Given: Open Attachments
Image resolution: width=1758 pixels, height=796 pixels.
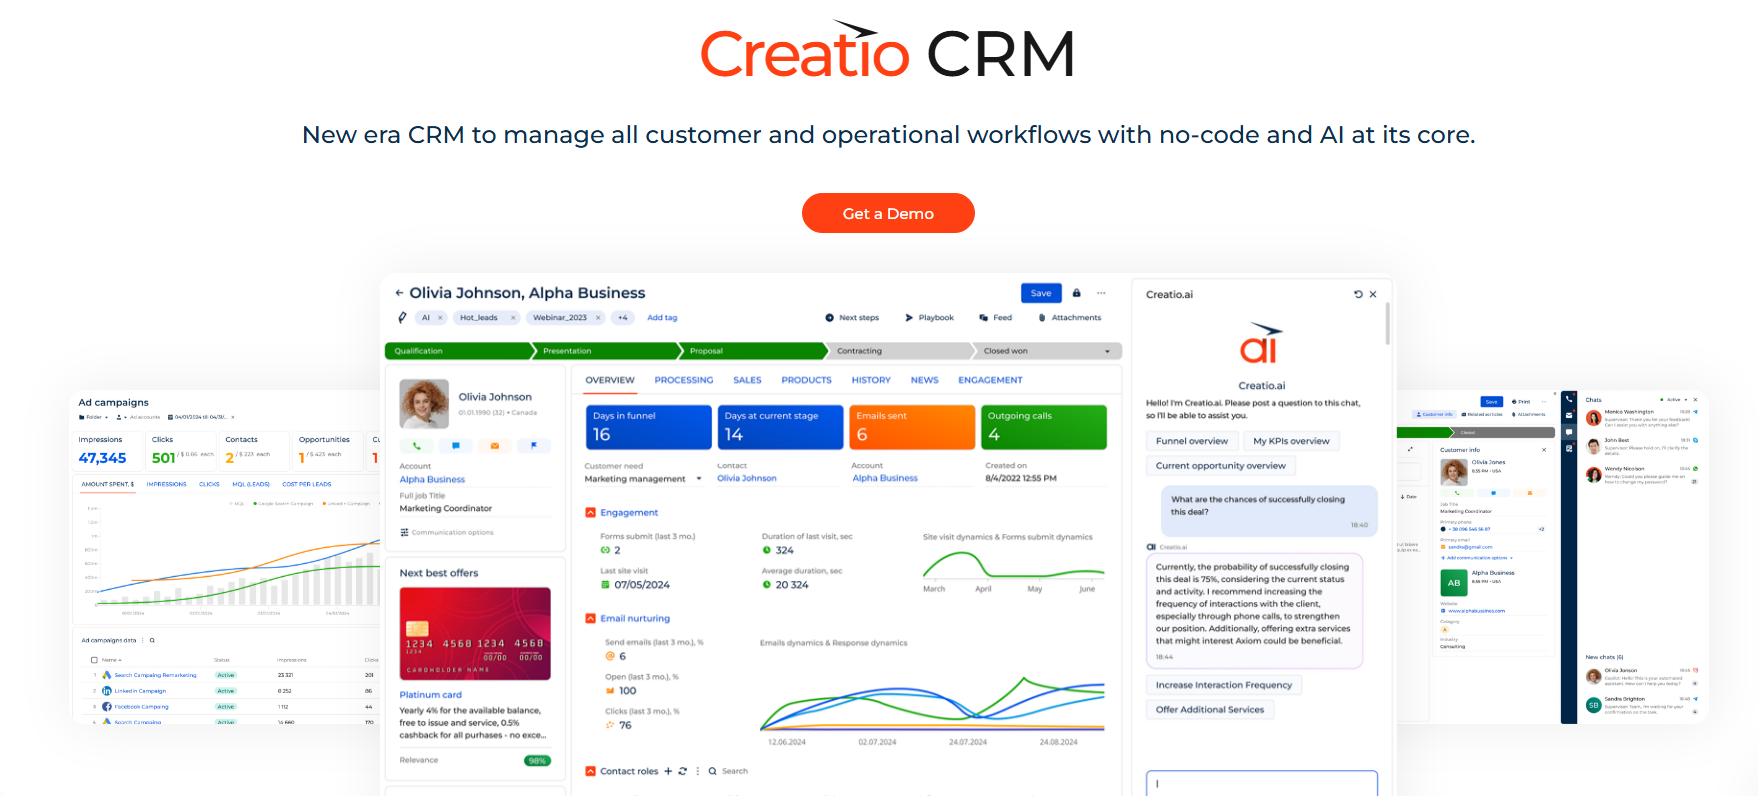Looking at the screenshot, I should click(1069, 318).
